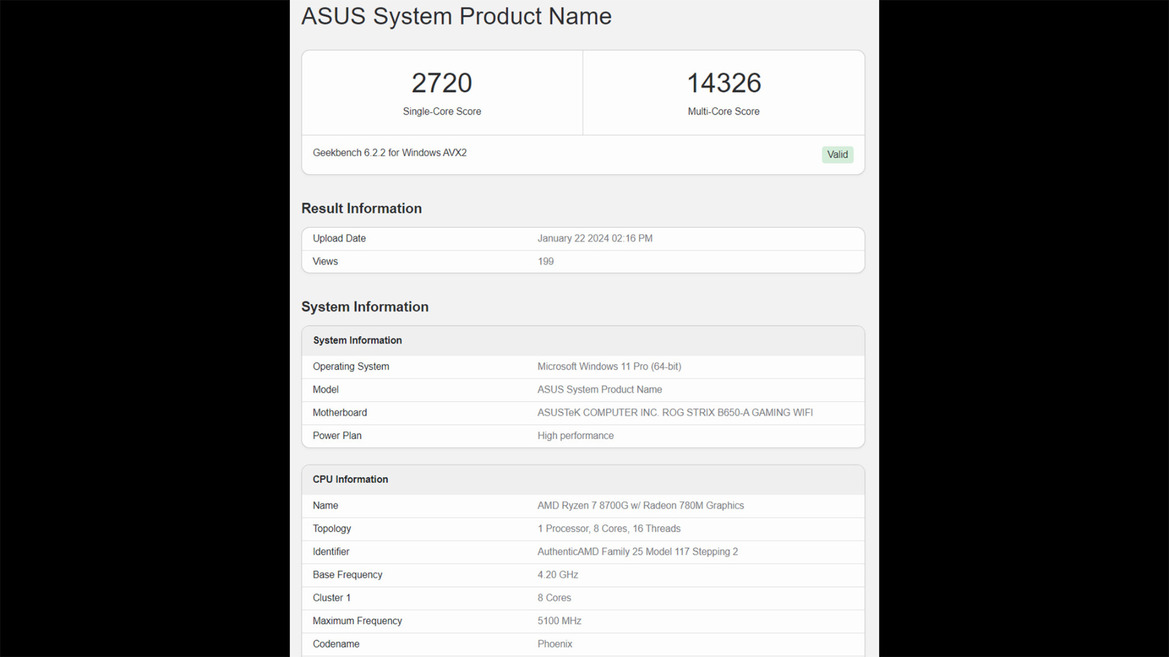
Task: Select the views count 199
Action: click(546, 262)
